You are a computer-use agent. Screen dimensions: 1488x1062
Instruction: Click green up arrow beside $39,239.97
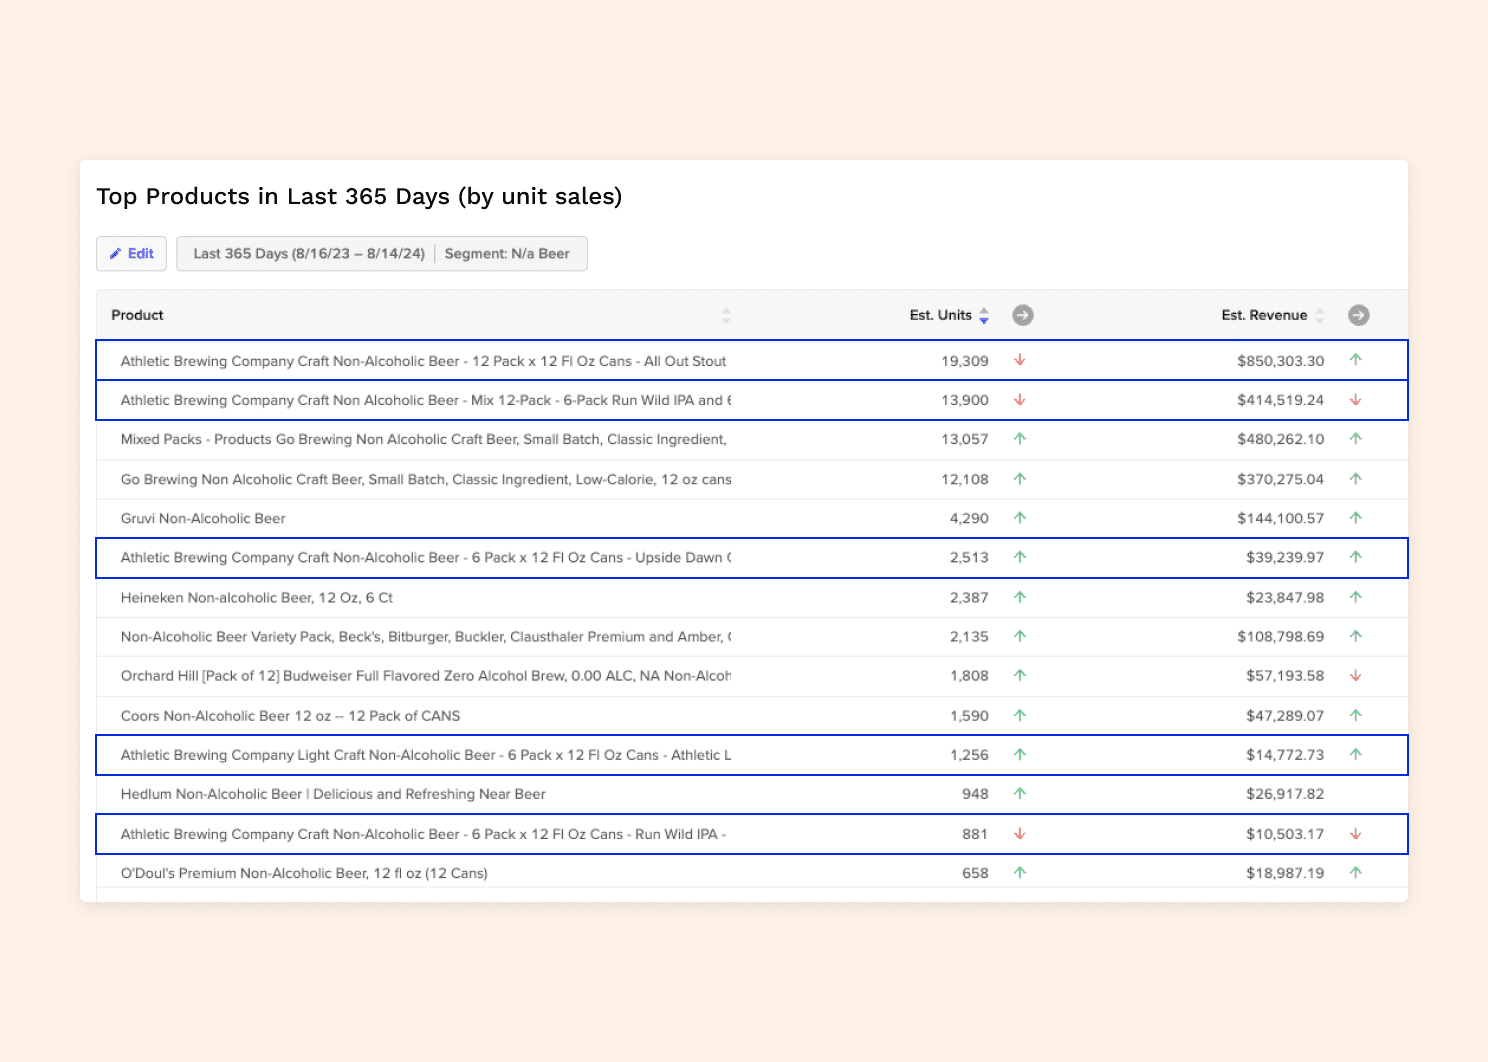(1356, 557)
